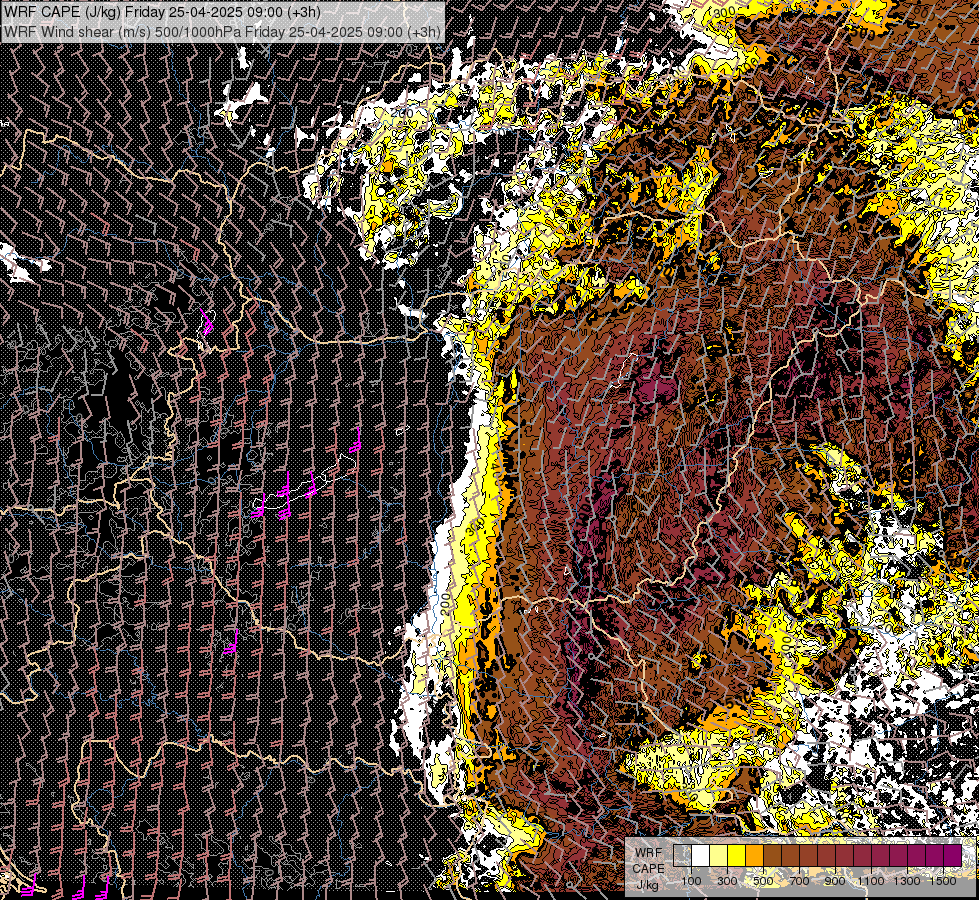Select the transparent first legend swatch

[x=682, y=855]
